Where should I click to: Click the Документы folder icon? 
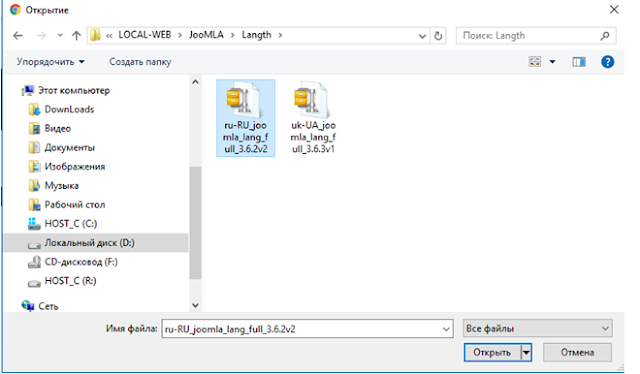click(34, 147)
